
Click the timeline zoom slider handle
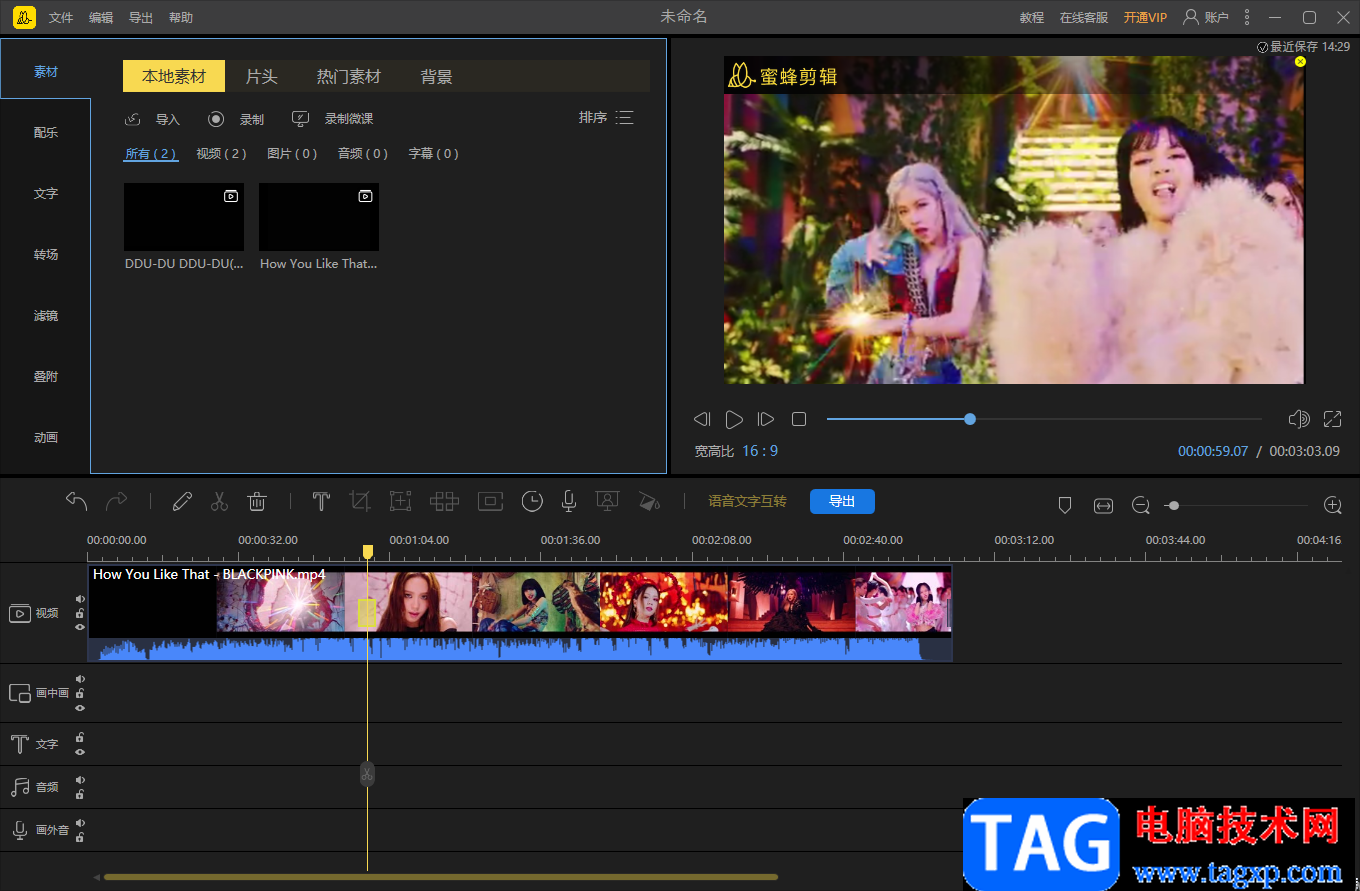(x=1174, y=506)
